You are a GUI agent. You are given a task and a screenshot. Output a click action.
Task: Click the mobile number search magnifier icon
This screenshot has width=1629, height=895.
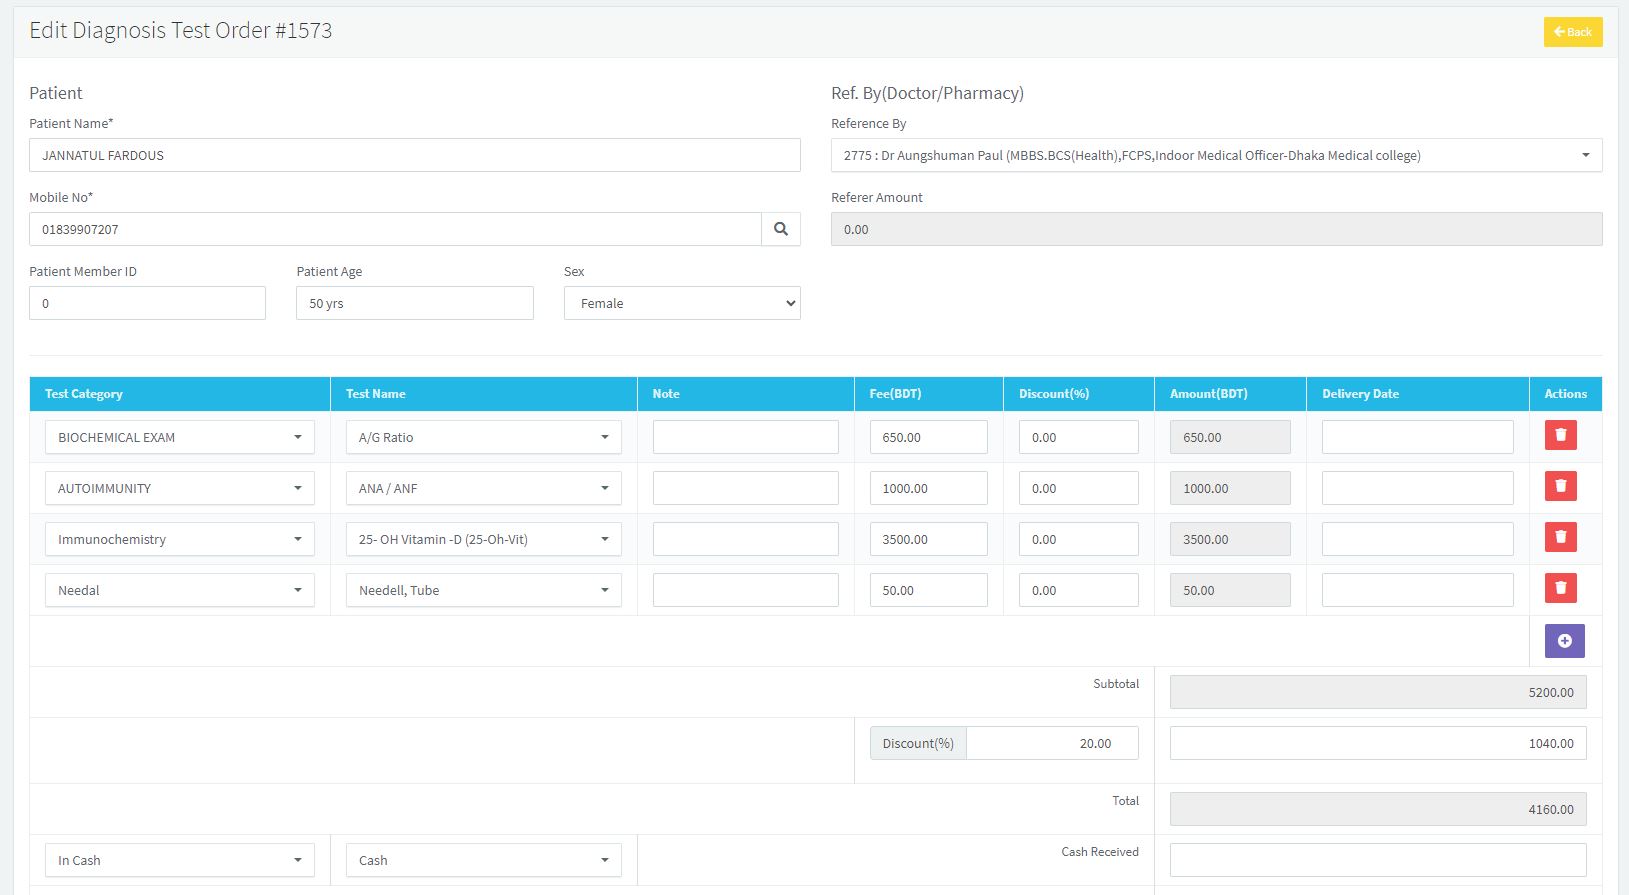(x=780, y=229)
